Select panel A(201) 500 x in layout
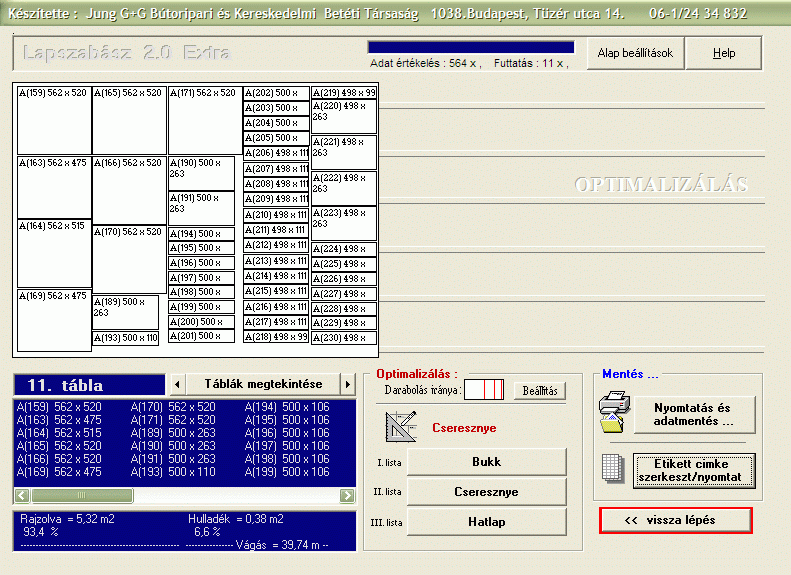This screenshot has height=575, width=791. 201,336
